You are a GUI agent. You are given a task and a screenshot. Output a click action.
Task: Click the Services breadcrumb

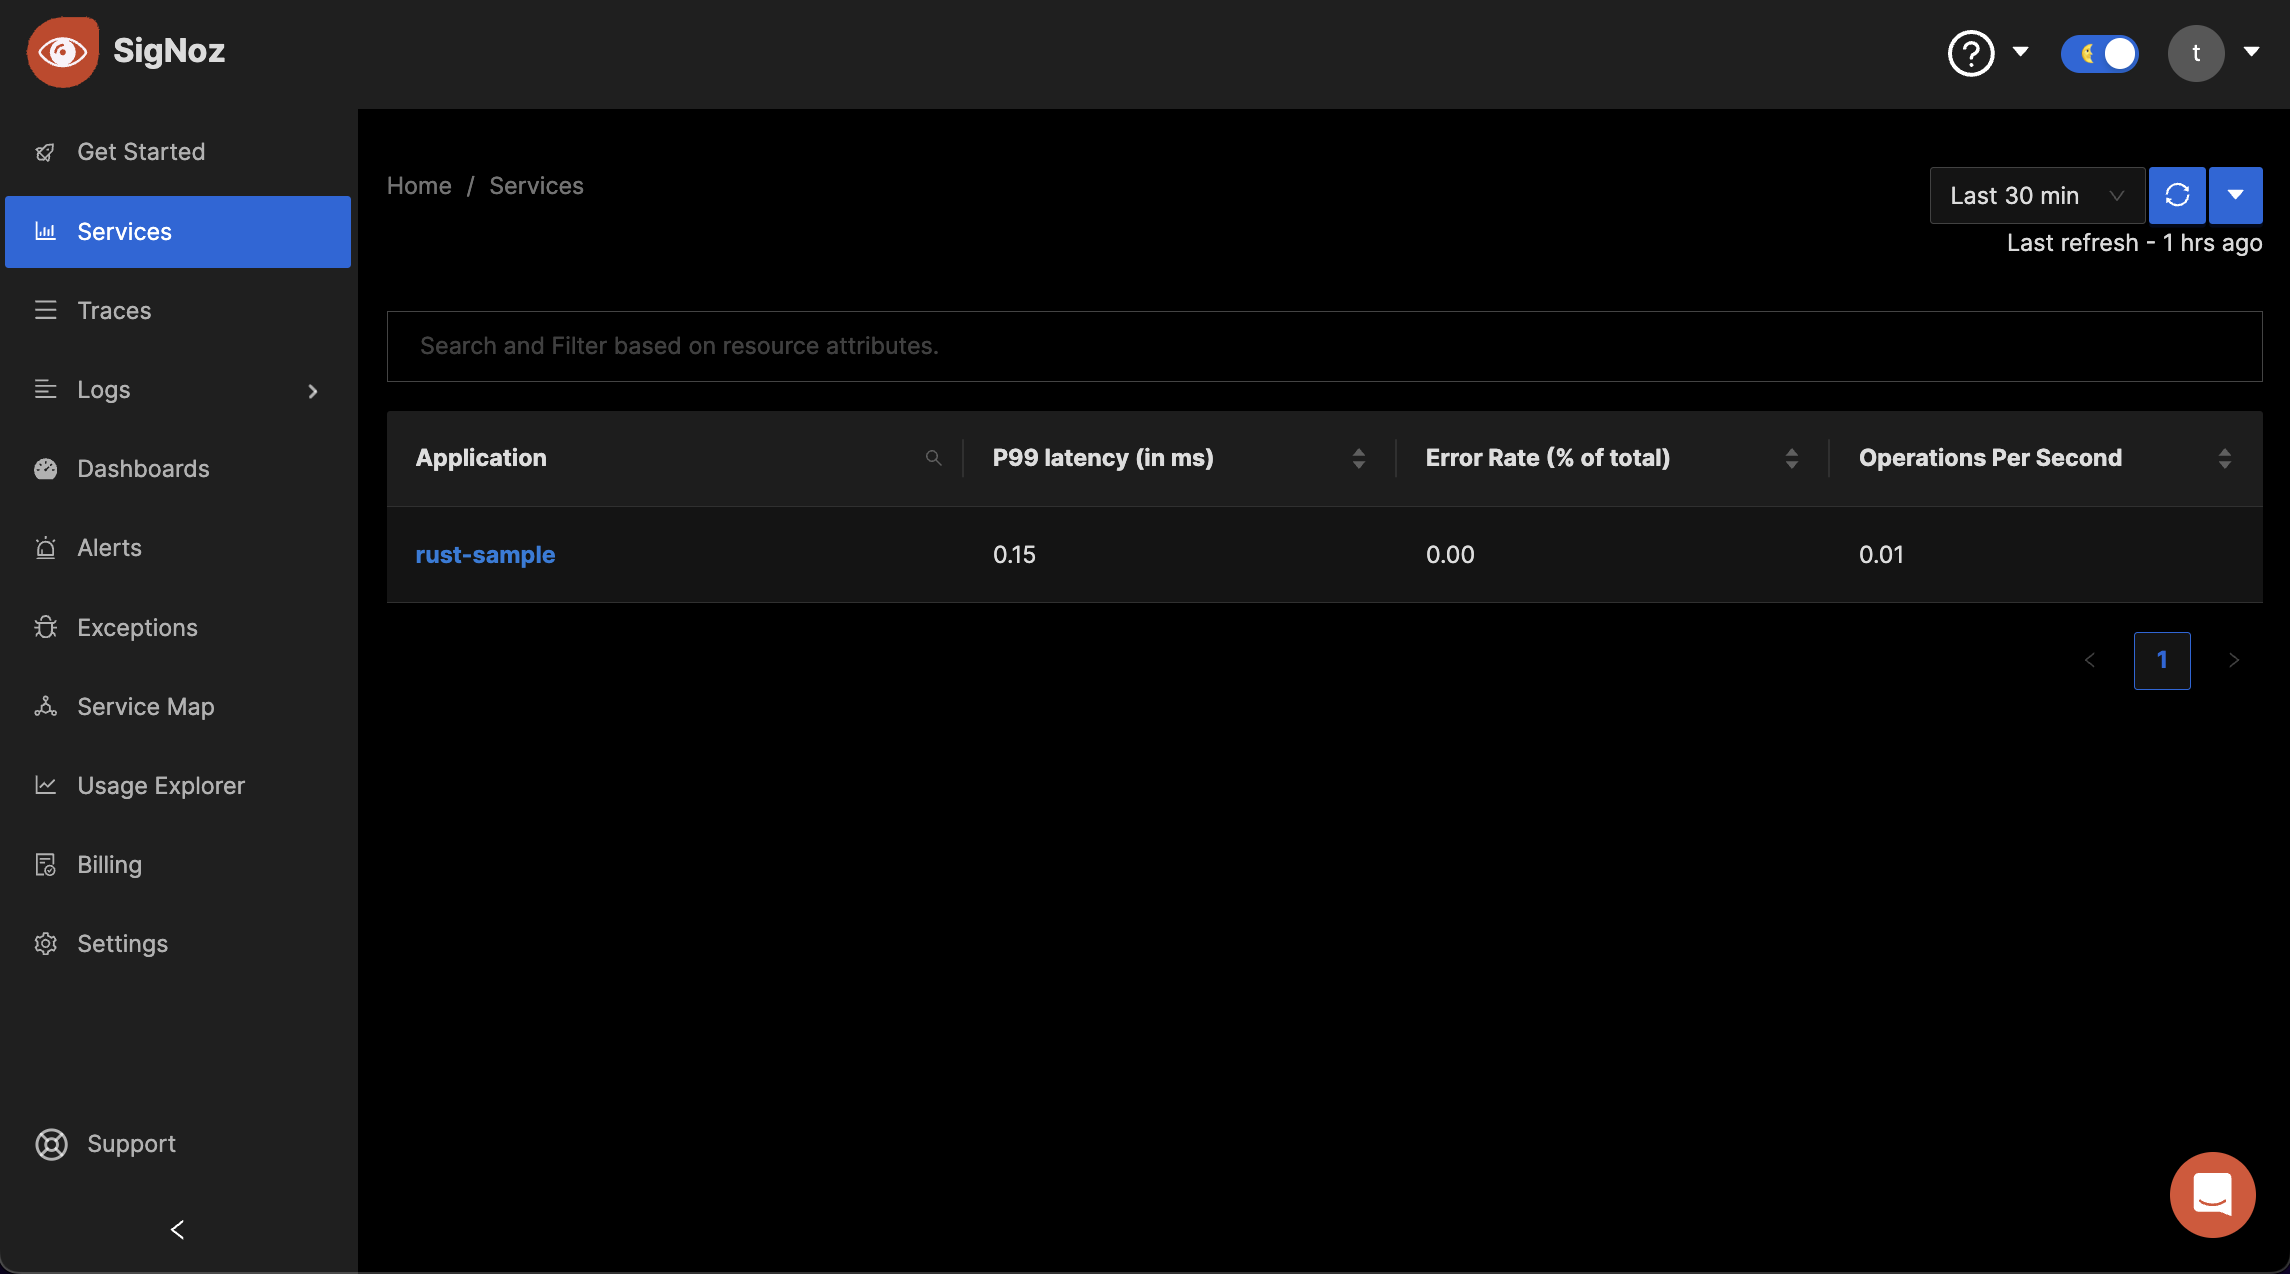point(536,186)
